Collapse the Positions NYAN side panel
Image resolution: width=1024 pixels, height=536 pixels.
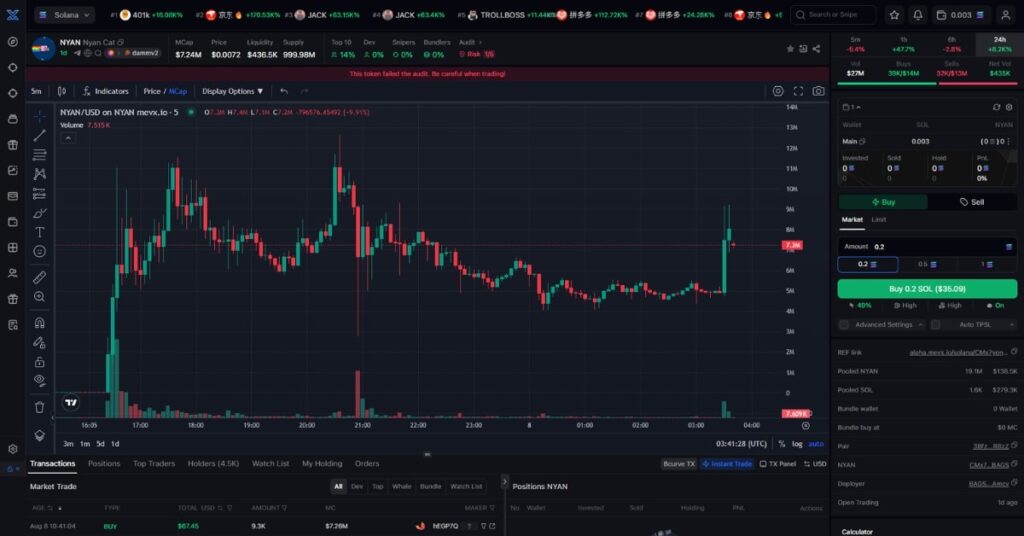[x=504, y=482]
